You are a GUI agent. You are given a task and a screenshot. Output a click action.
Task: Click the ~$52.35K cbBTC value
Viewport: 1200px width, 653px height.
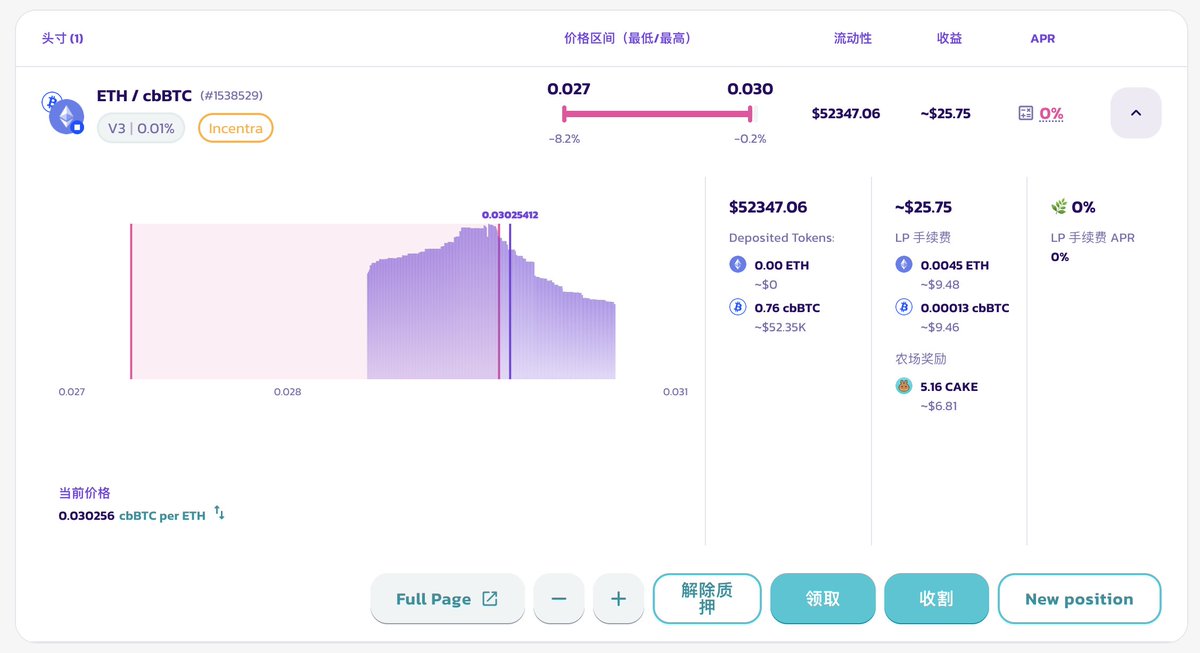coord(781,327)
